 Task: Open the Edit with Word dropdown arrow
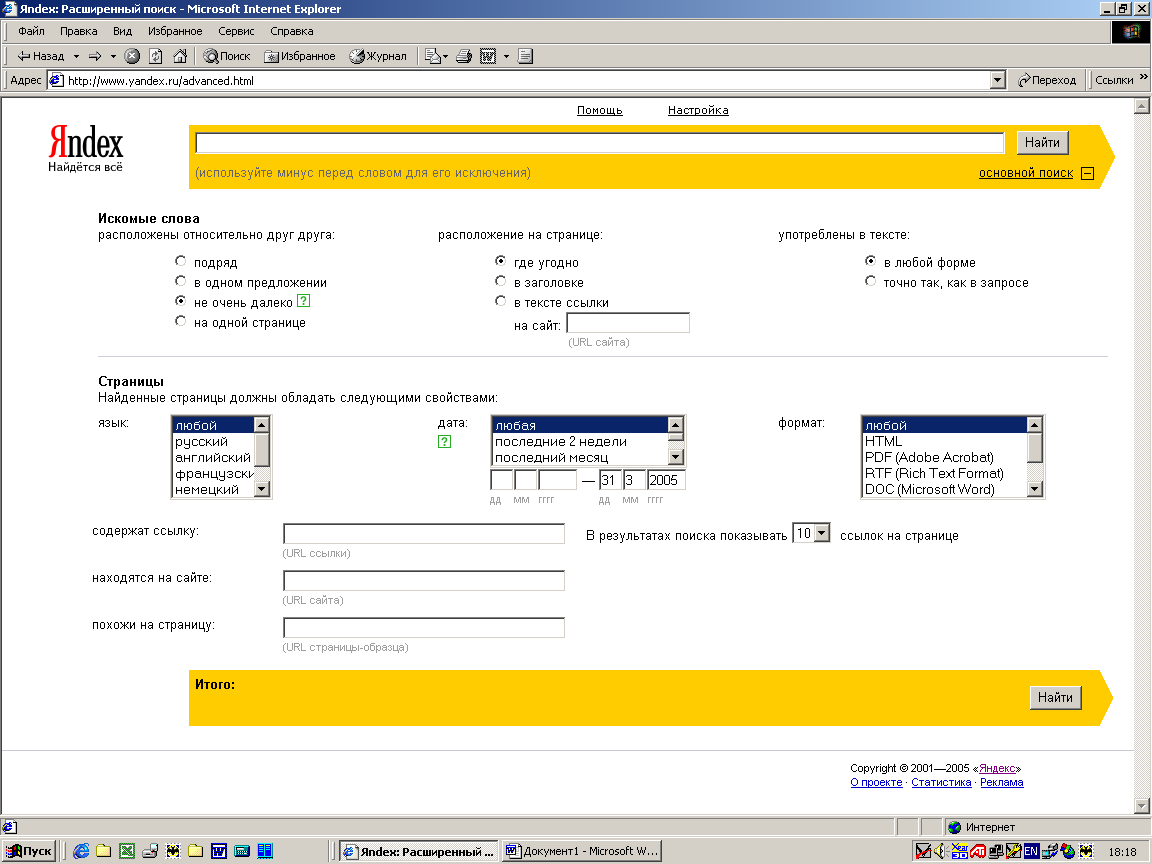(506, 56)
